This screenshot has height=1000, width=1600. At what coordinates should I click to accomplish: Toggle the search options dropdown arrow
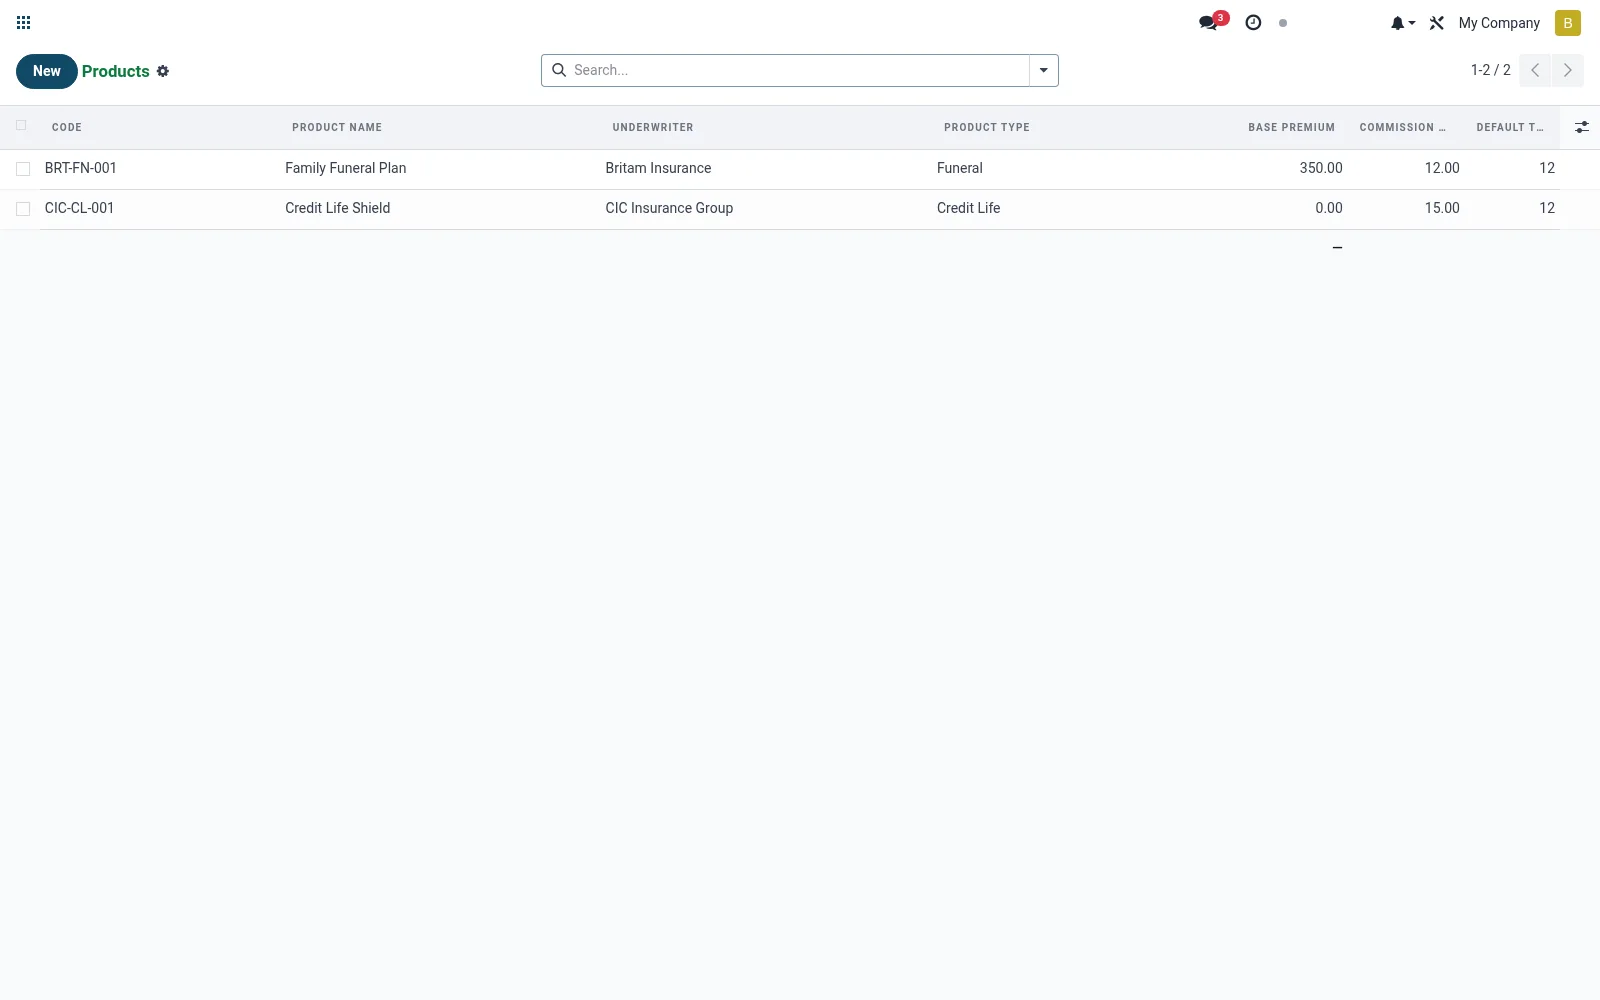click(1043, 70)
